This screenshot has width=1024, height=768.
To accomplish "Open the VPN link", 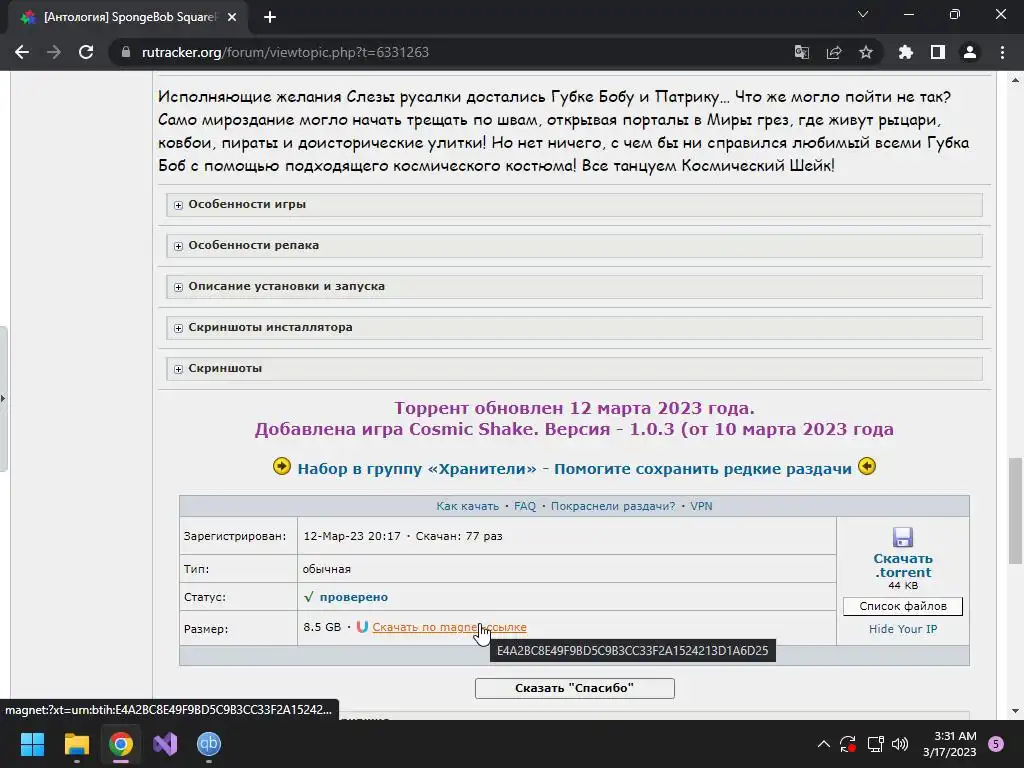I will 701,506.
